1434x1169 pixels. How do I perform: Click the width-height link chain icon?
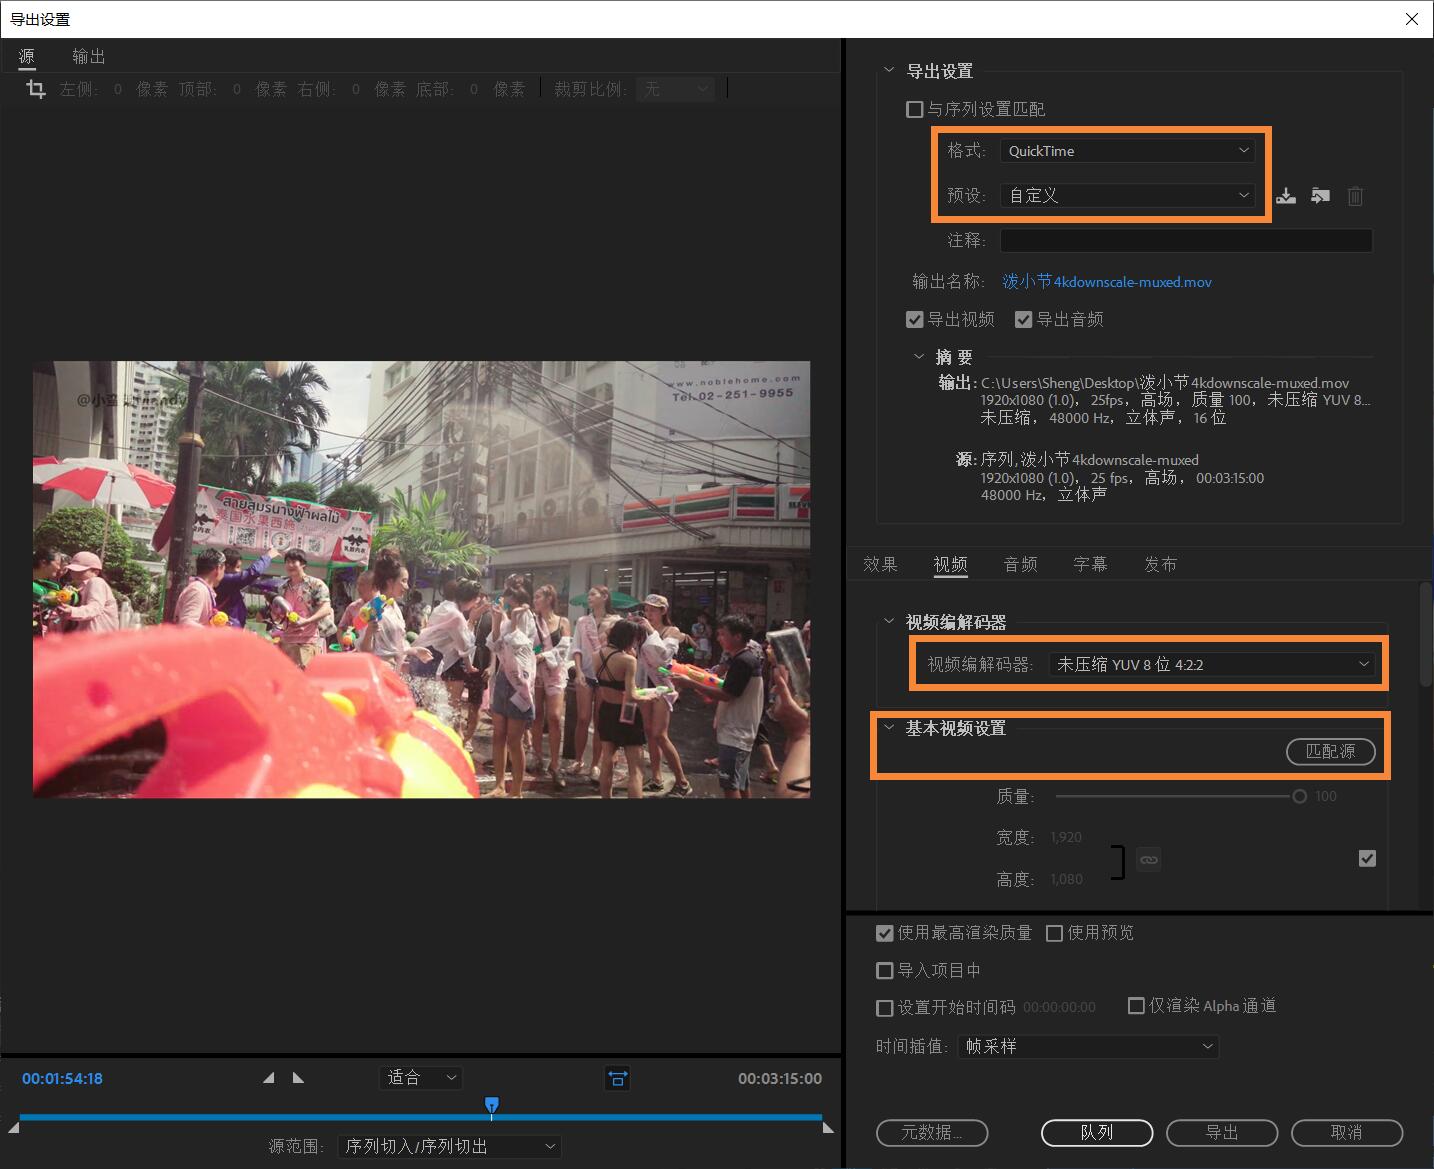(x=1149, y=859)
